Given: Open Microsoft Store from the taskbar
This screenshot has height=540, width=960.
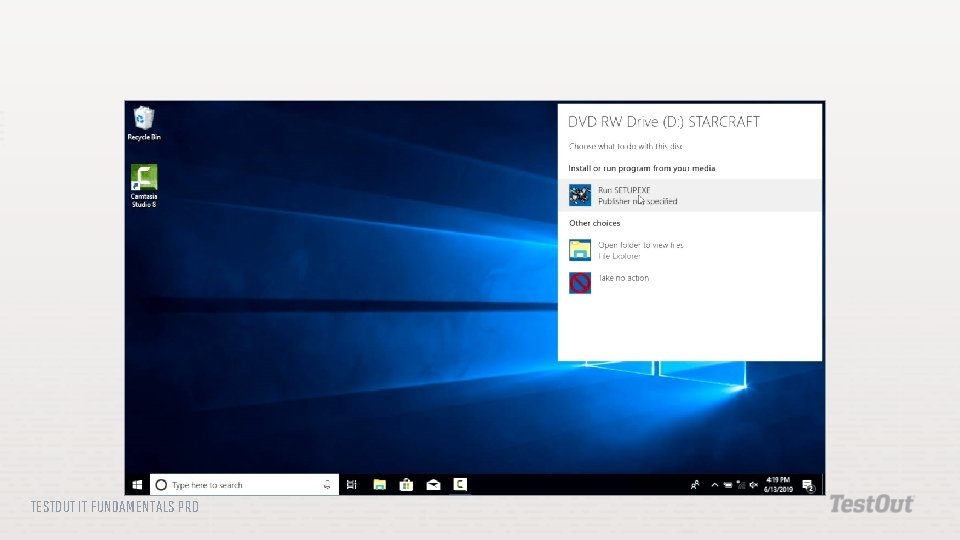Looking at the screenshot, I should pos(406,485).
